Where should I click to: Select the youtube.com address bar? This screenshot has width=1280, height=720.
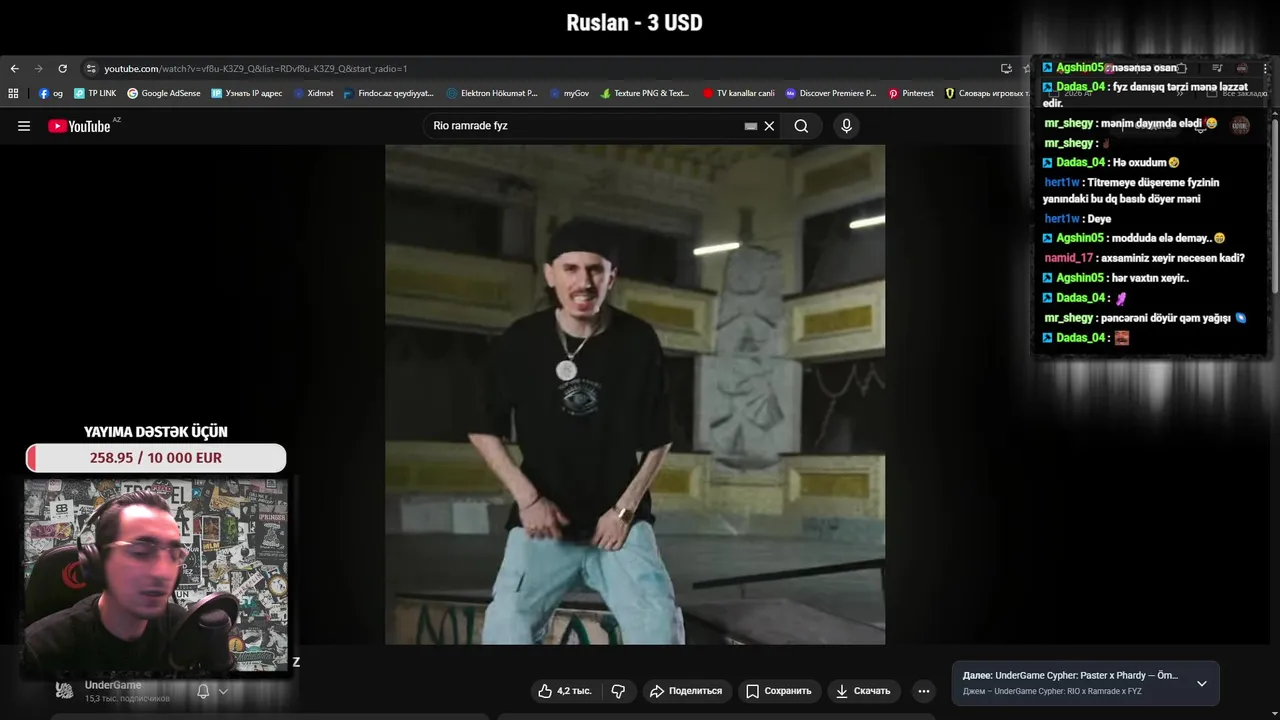540,69
